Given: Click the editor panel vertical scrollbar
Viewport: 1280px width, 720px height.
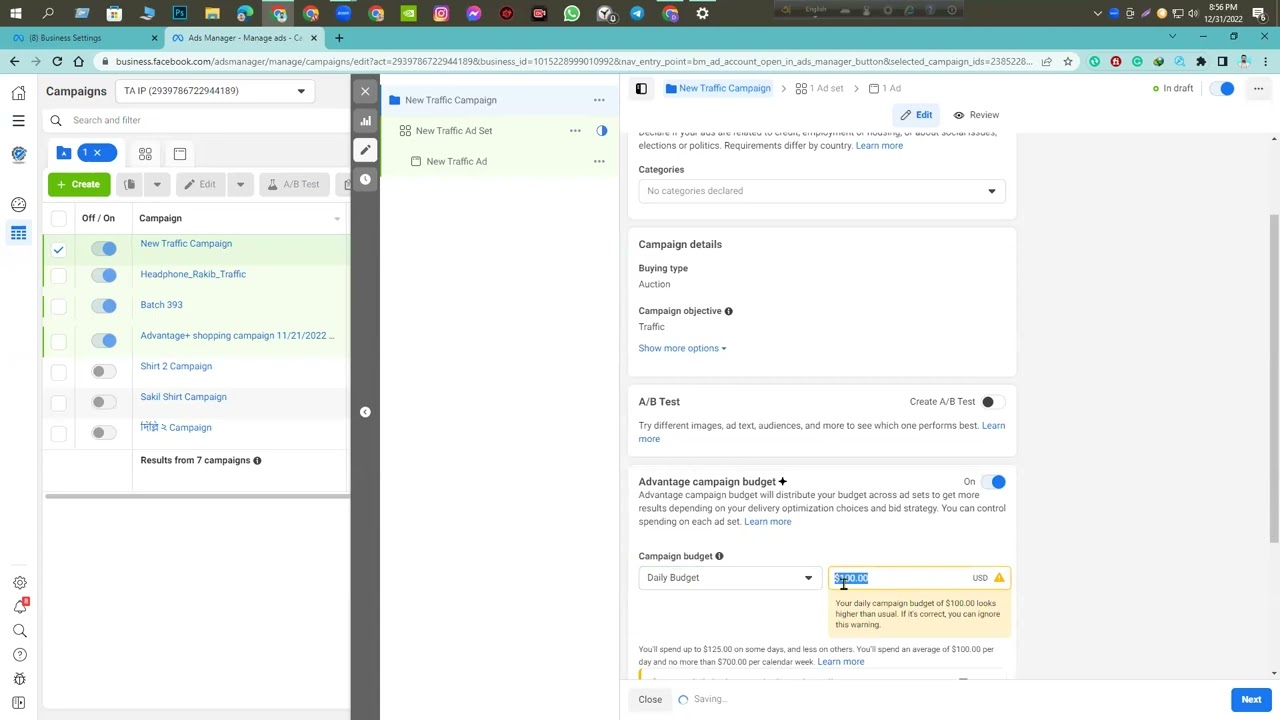Looking at the screenshot, I should tap(1273, 380).
